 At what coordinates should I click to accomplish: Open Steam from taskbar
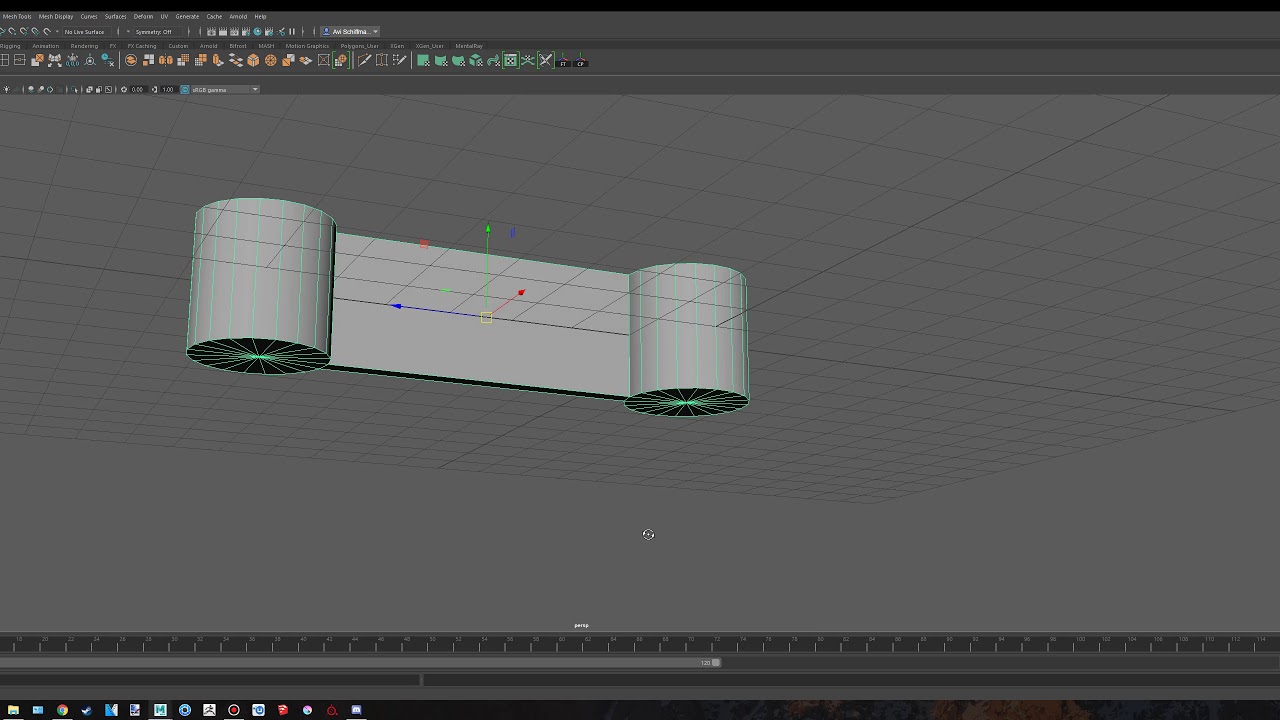[x=86, y=710]
